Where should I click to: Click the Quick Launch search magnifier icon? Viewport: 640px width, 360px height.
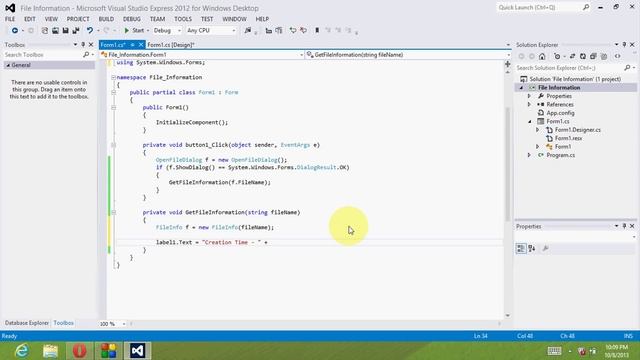tap(586, 7)
